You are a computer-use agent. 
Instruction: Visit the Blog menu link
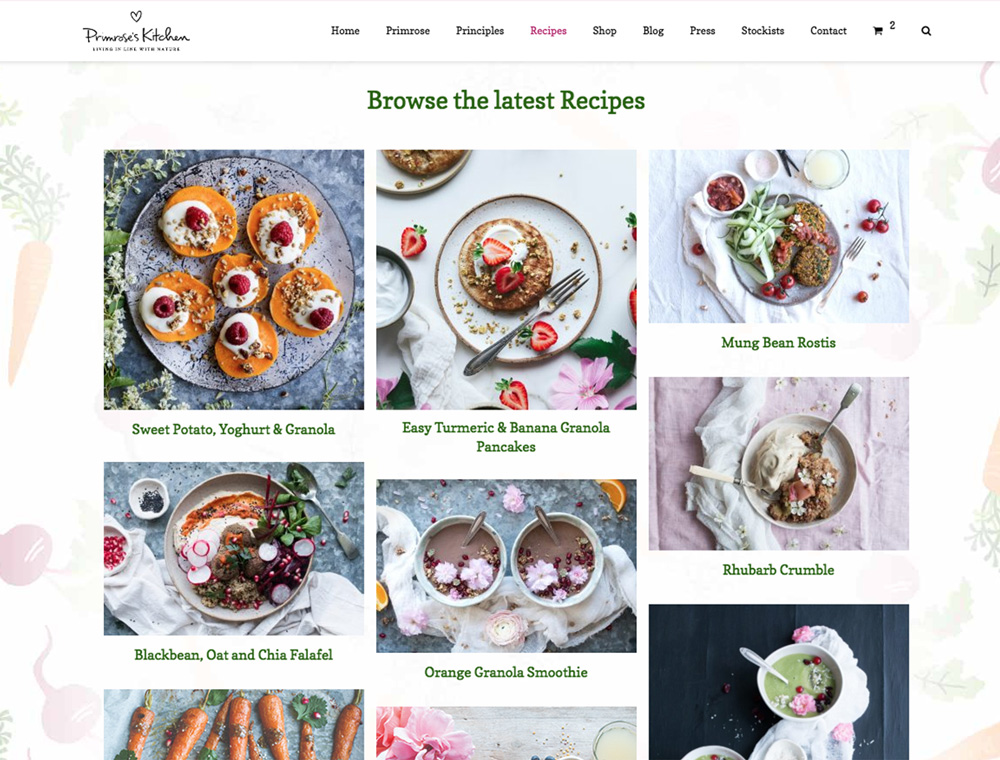tap(653, 31)
